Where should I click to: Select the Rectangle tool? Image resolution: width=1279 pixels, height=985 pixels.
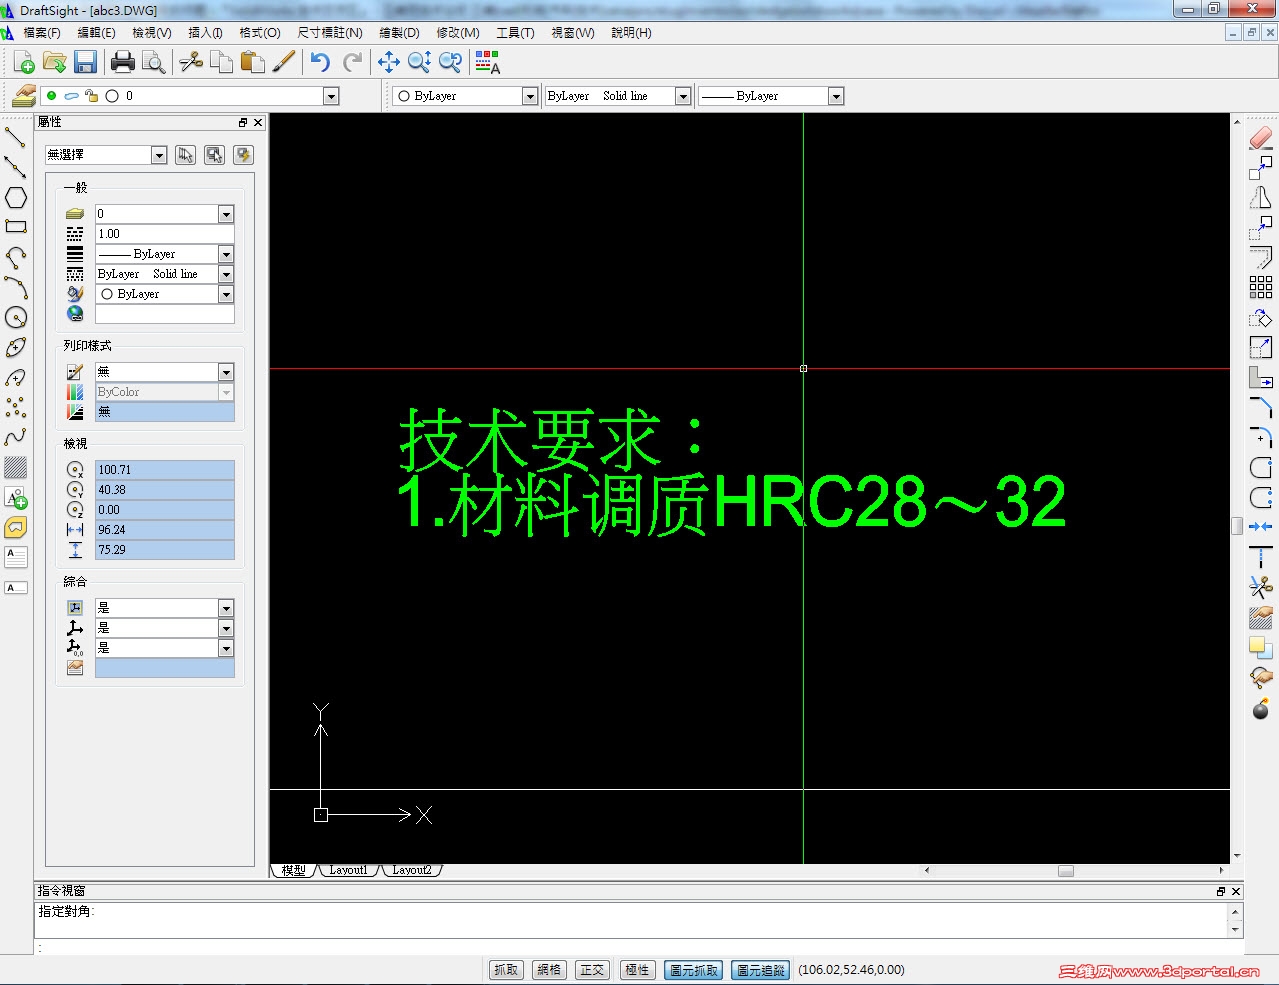point(15,227)
